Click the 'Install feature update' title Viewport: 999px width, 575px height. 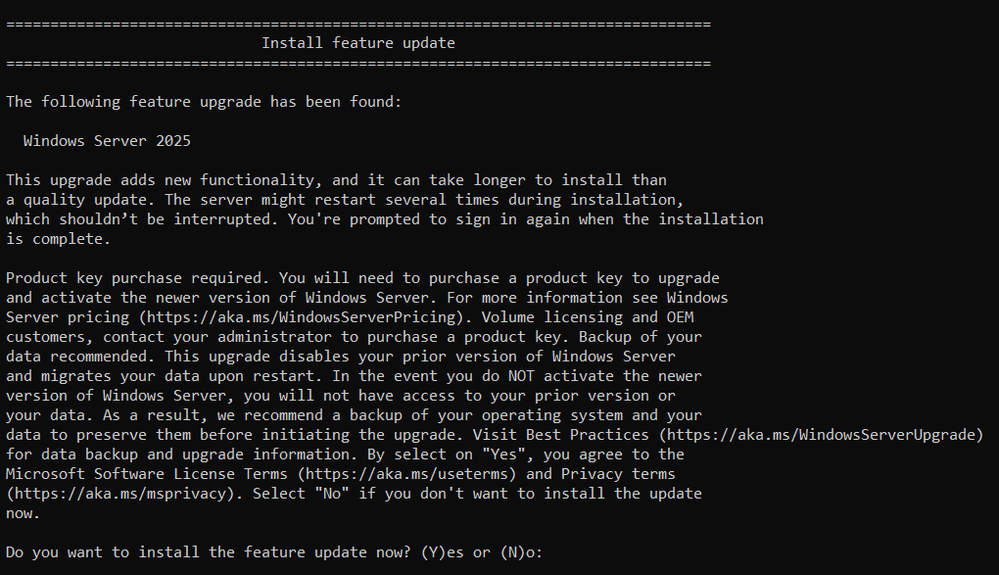tap(358, 43)
